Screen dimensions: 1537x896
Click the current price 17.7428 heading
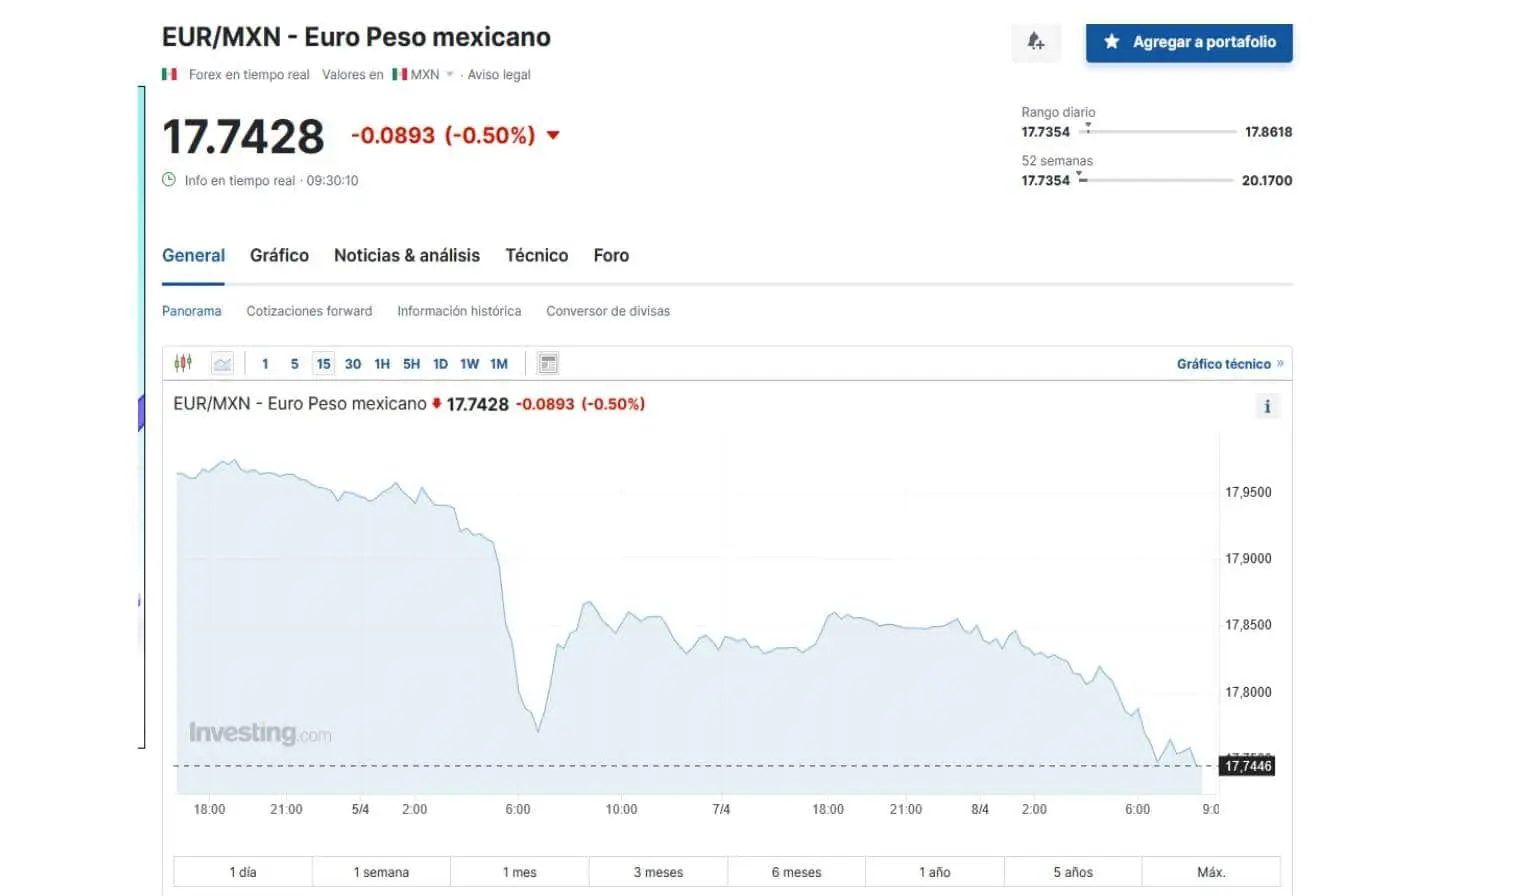[243, 137]
